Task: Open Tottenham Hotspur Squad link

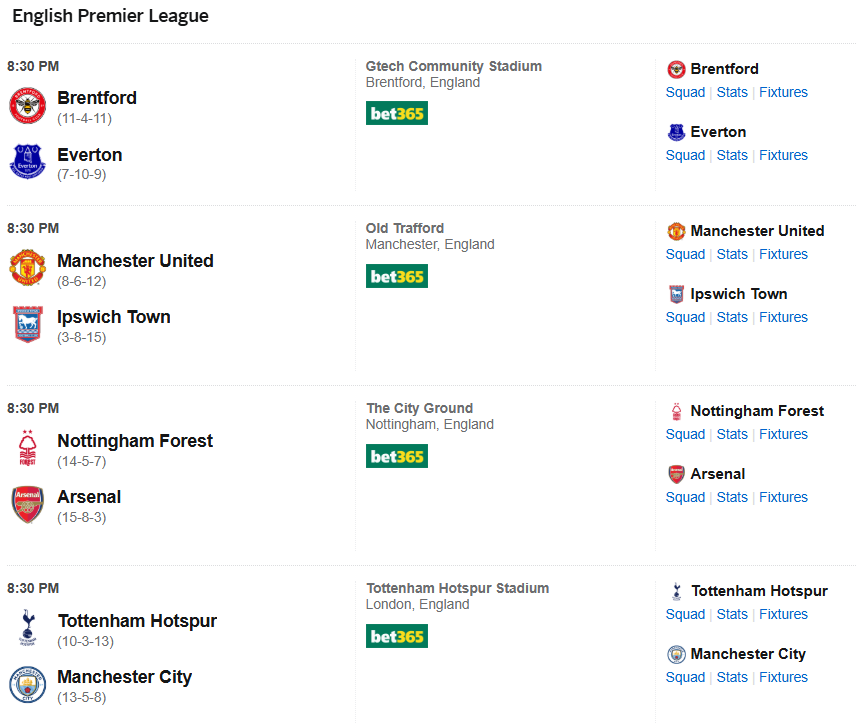Action: click(x=685, y=614)
